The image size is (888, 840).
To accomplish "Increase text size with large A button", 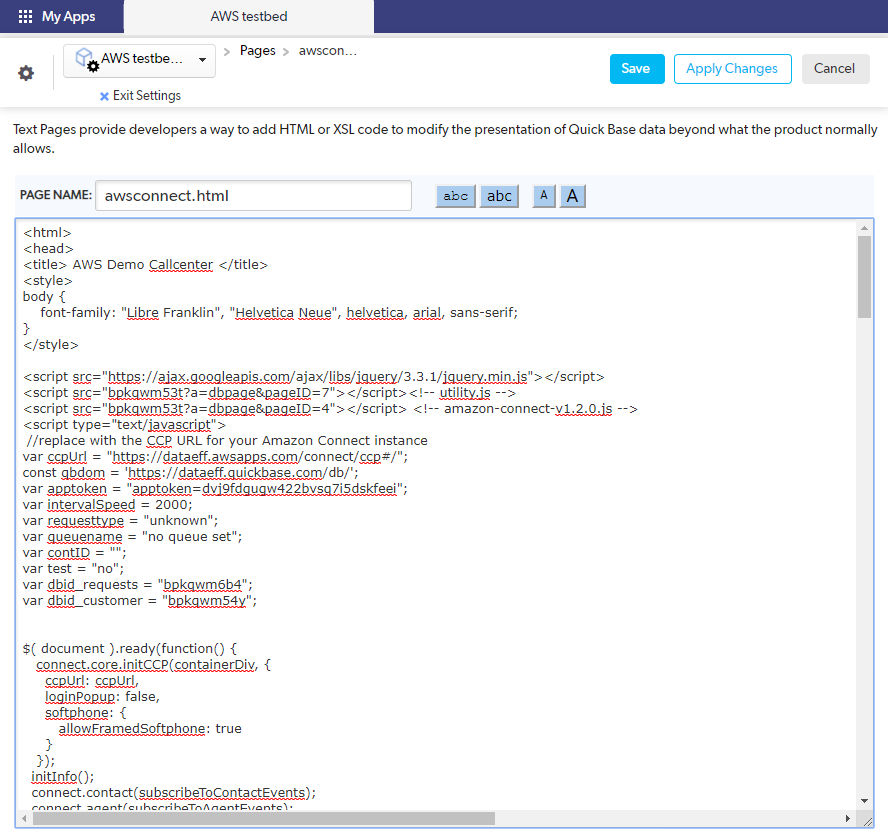I will point(573,196).
